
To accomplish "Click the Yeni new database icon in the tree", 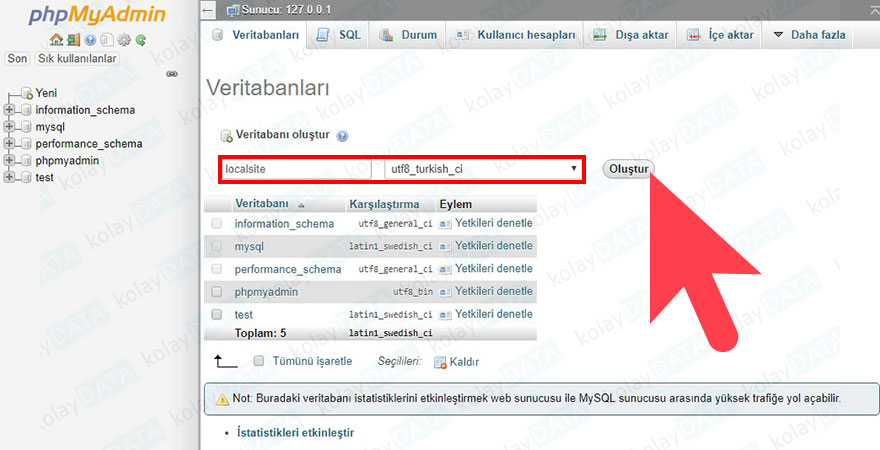I will tap(27, 93).
